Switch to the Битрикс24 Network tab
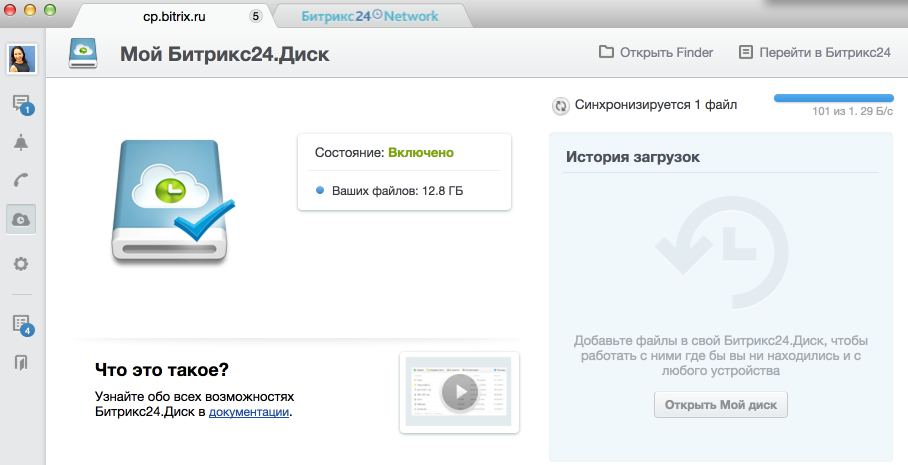 (x=371, y=16)
